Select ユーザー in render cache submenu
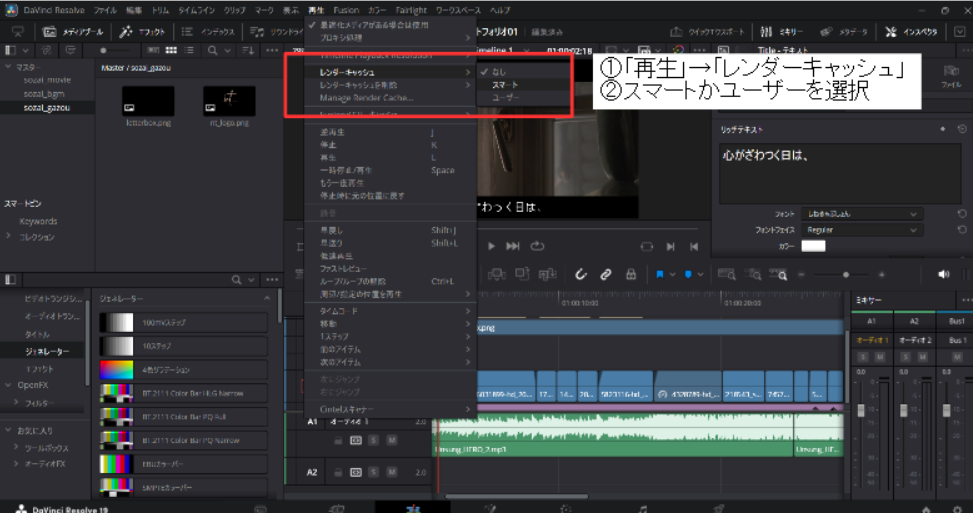 [x=506, y=97]
